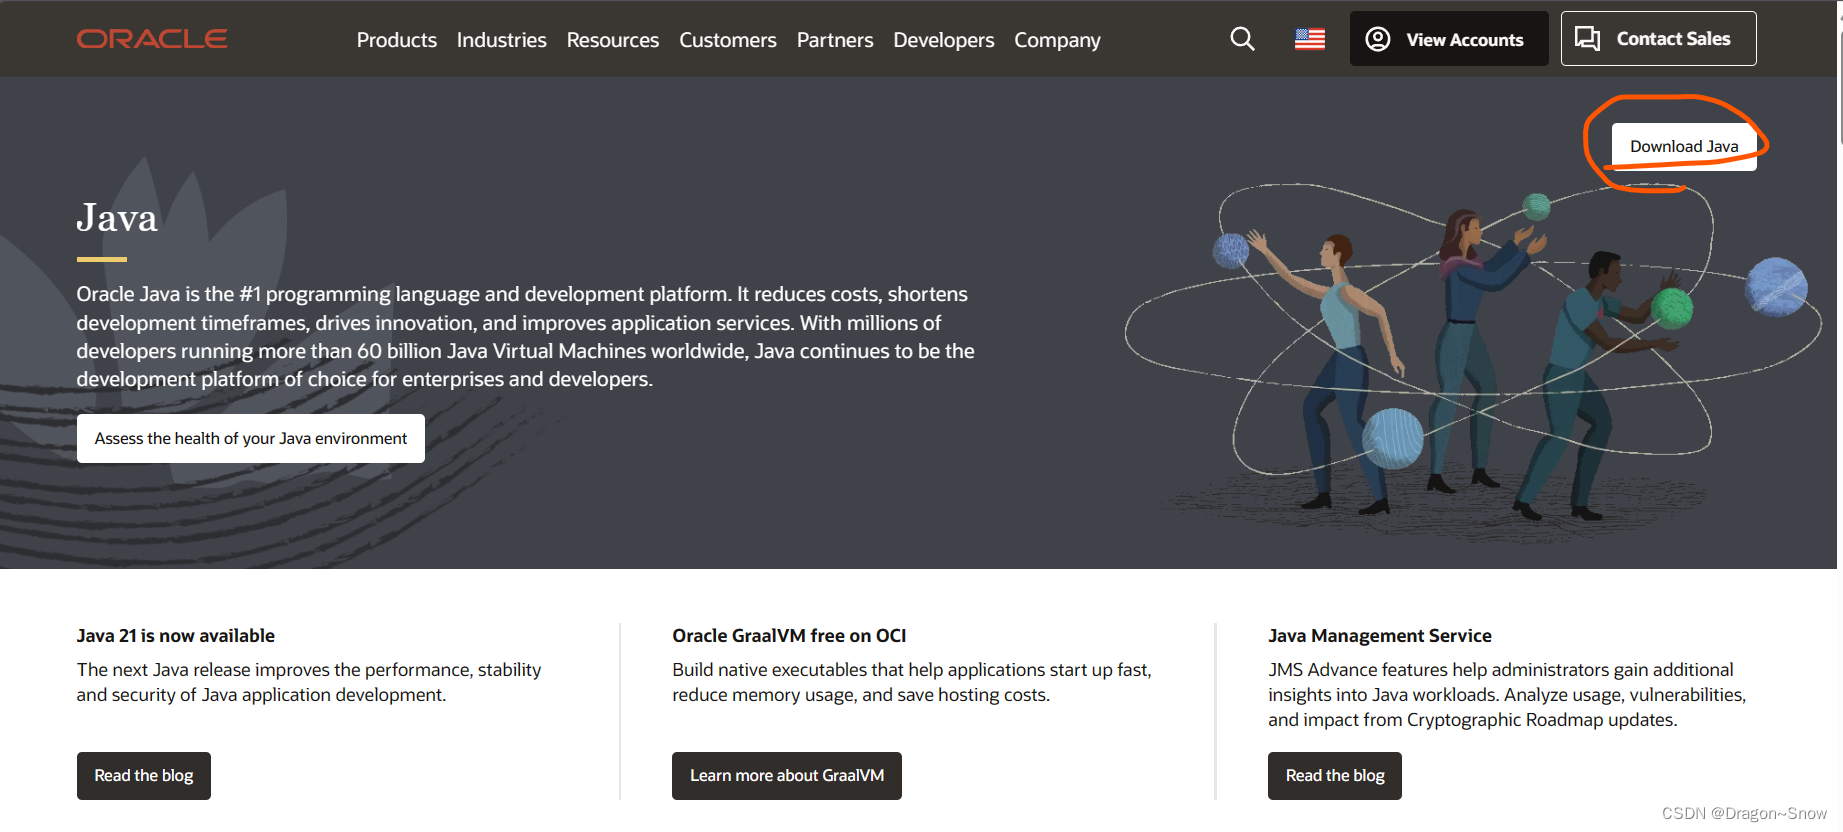The width and height of the screenshot is (1843, 832).
Task: Click the Contact Sales button
Action: coord(1658,39)
